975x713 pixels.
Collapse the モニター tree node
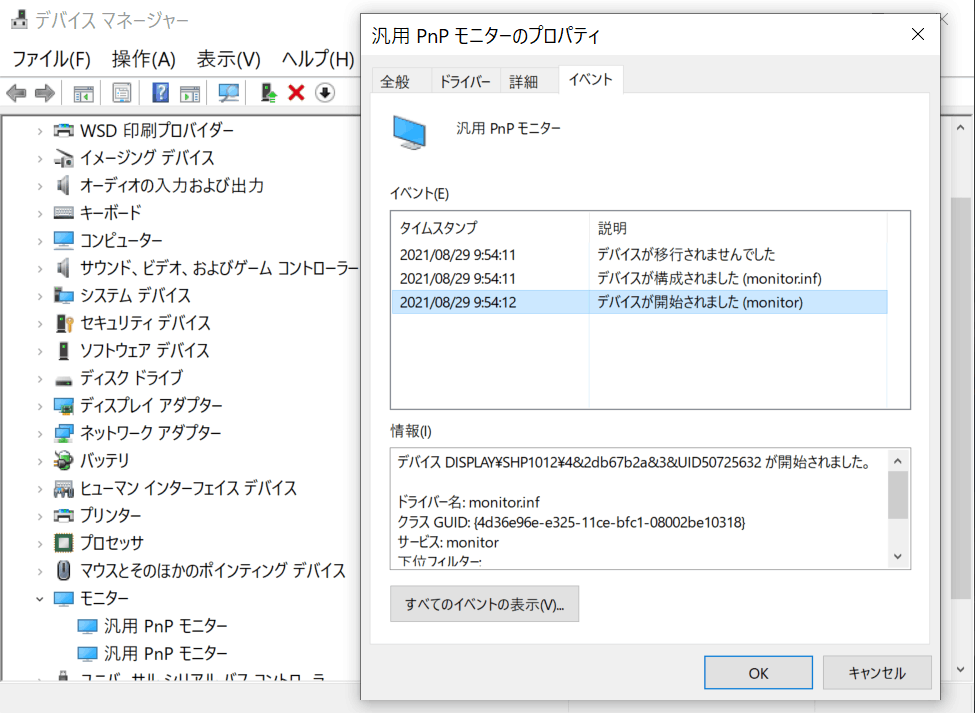[x=40, y=599]
